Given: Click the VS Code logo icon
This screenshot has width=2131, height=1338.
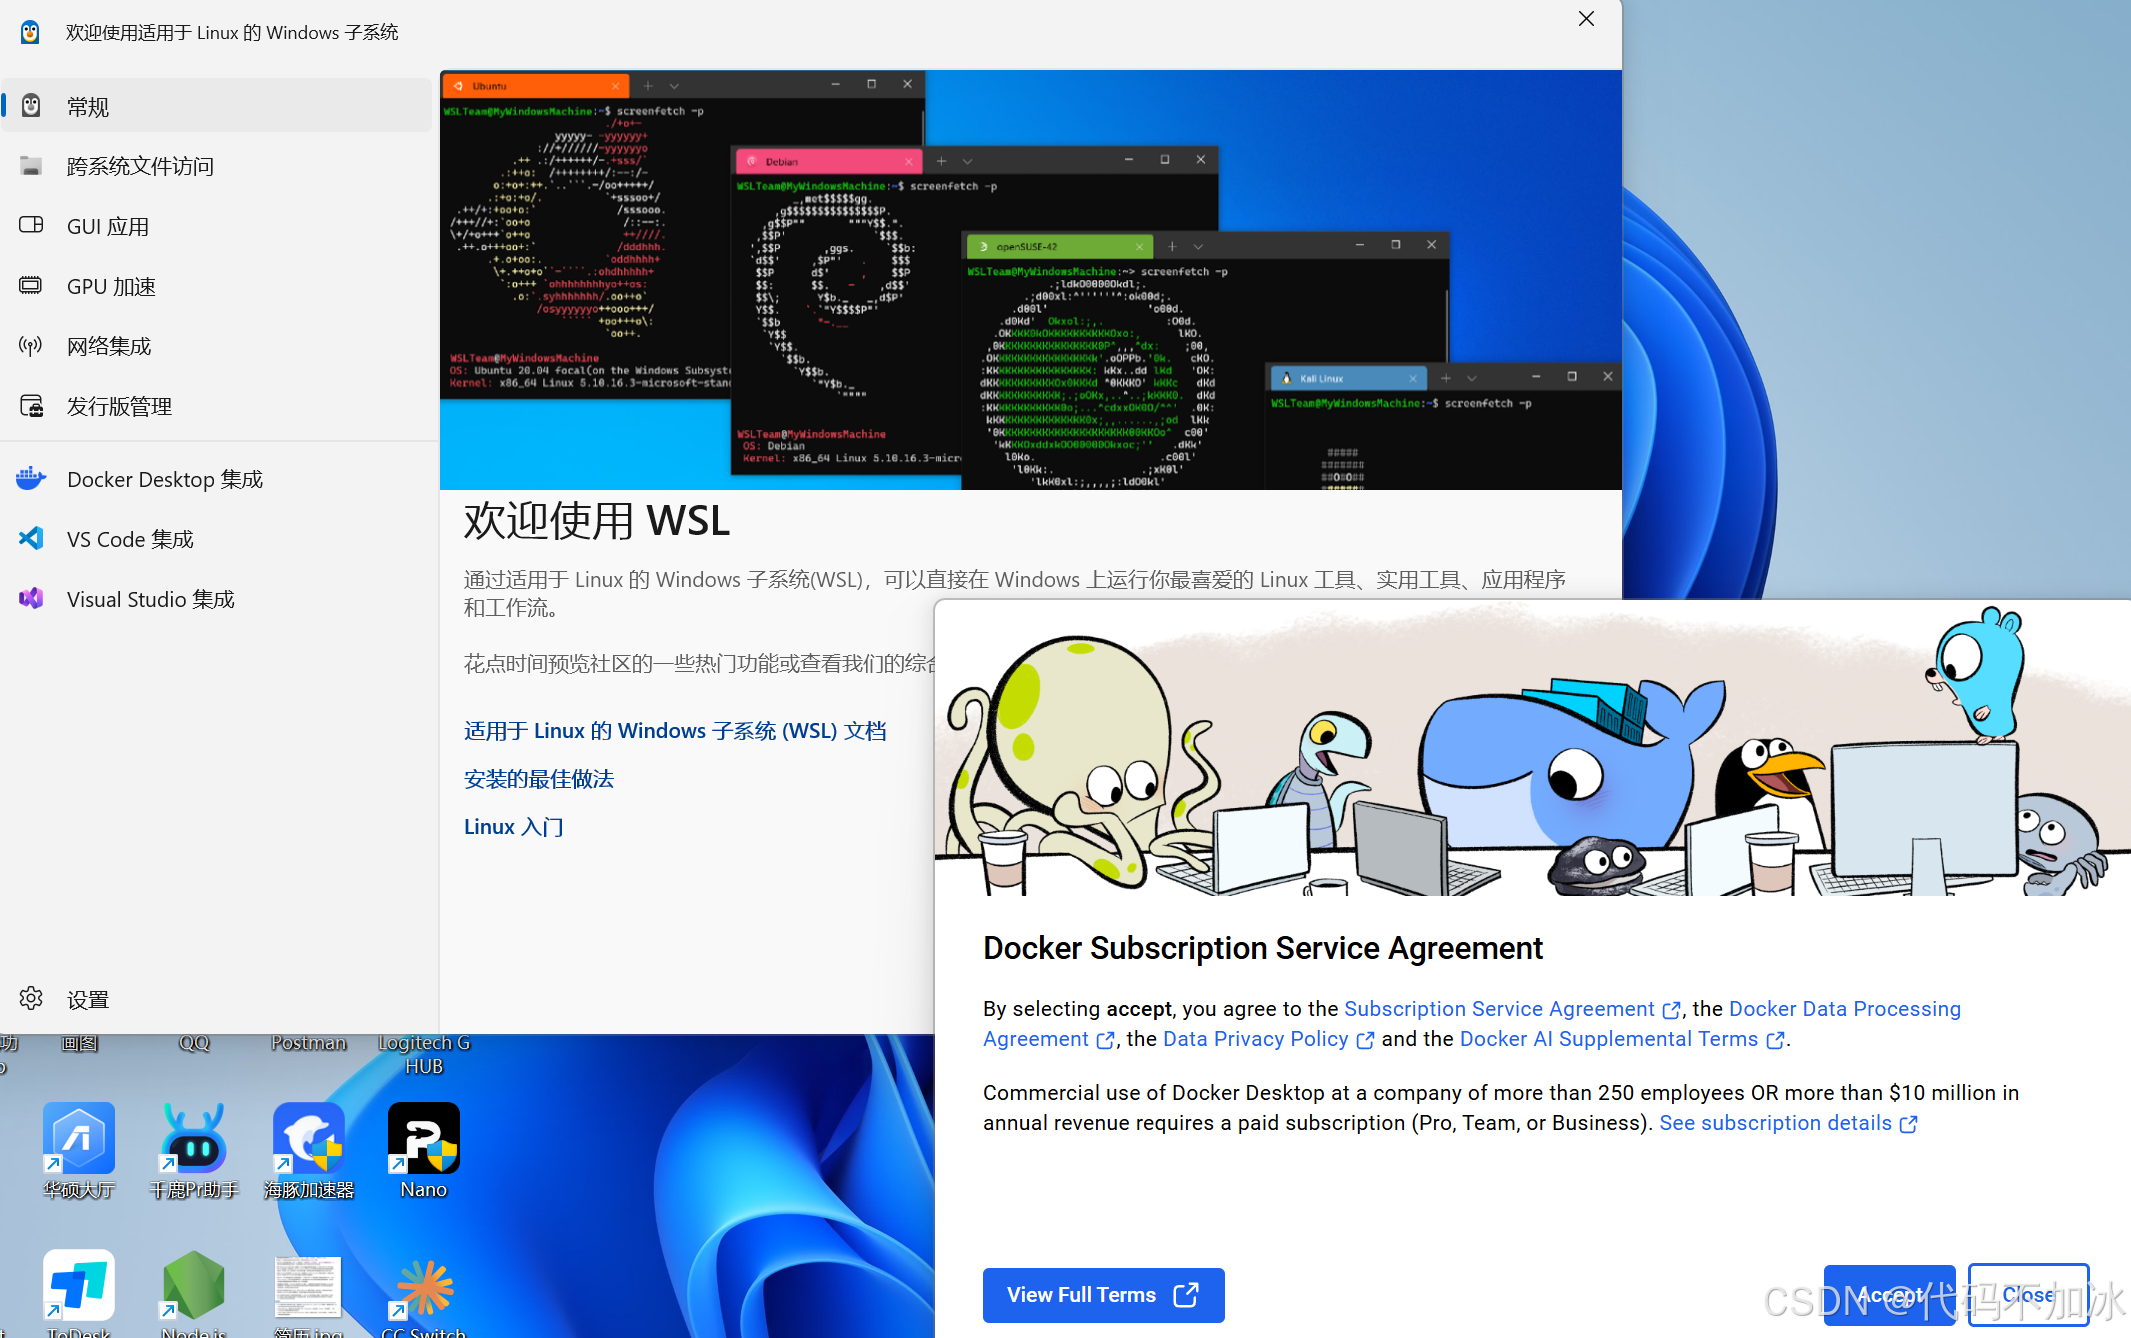Looking at the screenshot, I should click(x=31, y=539).
